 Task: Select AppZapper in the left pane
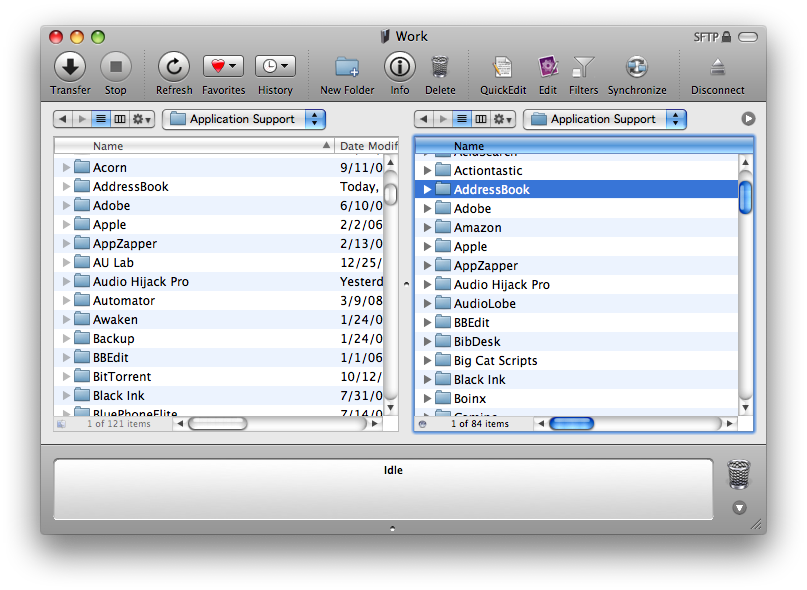219,244
